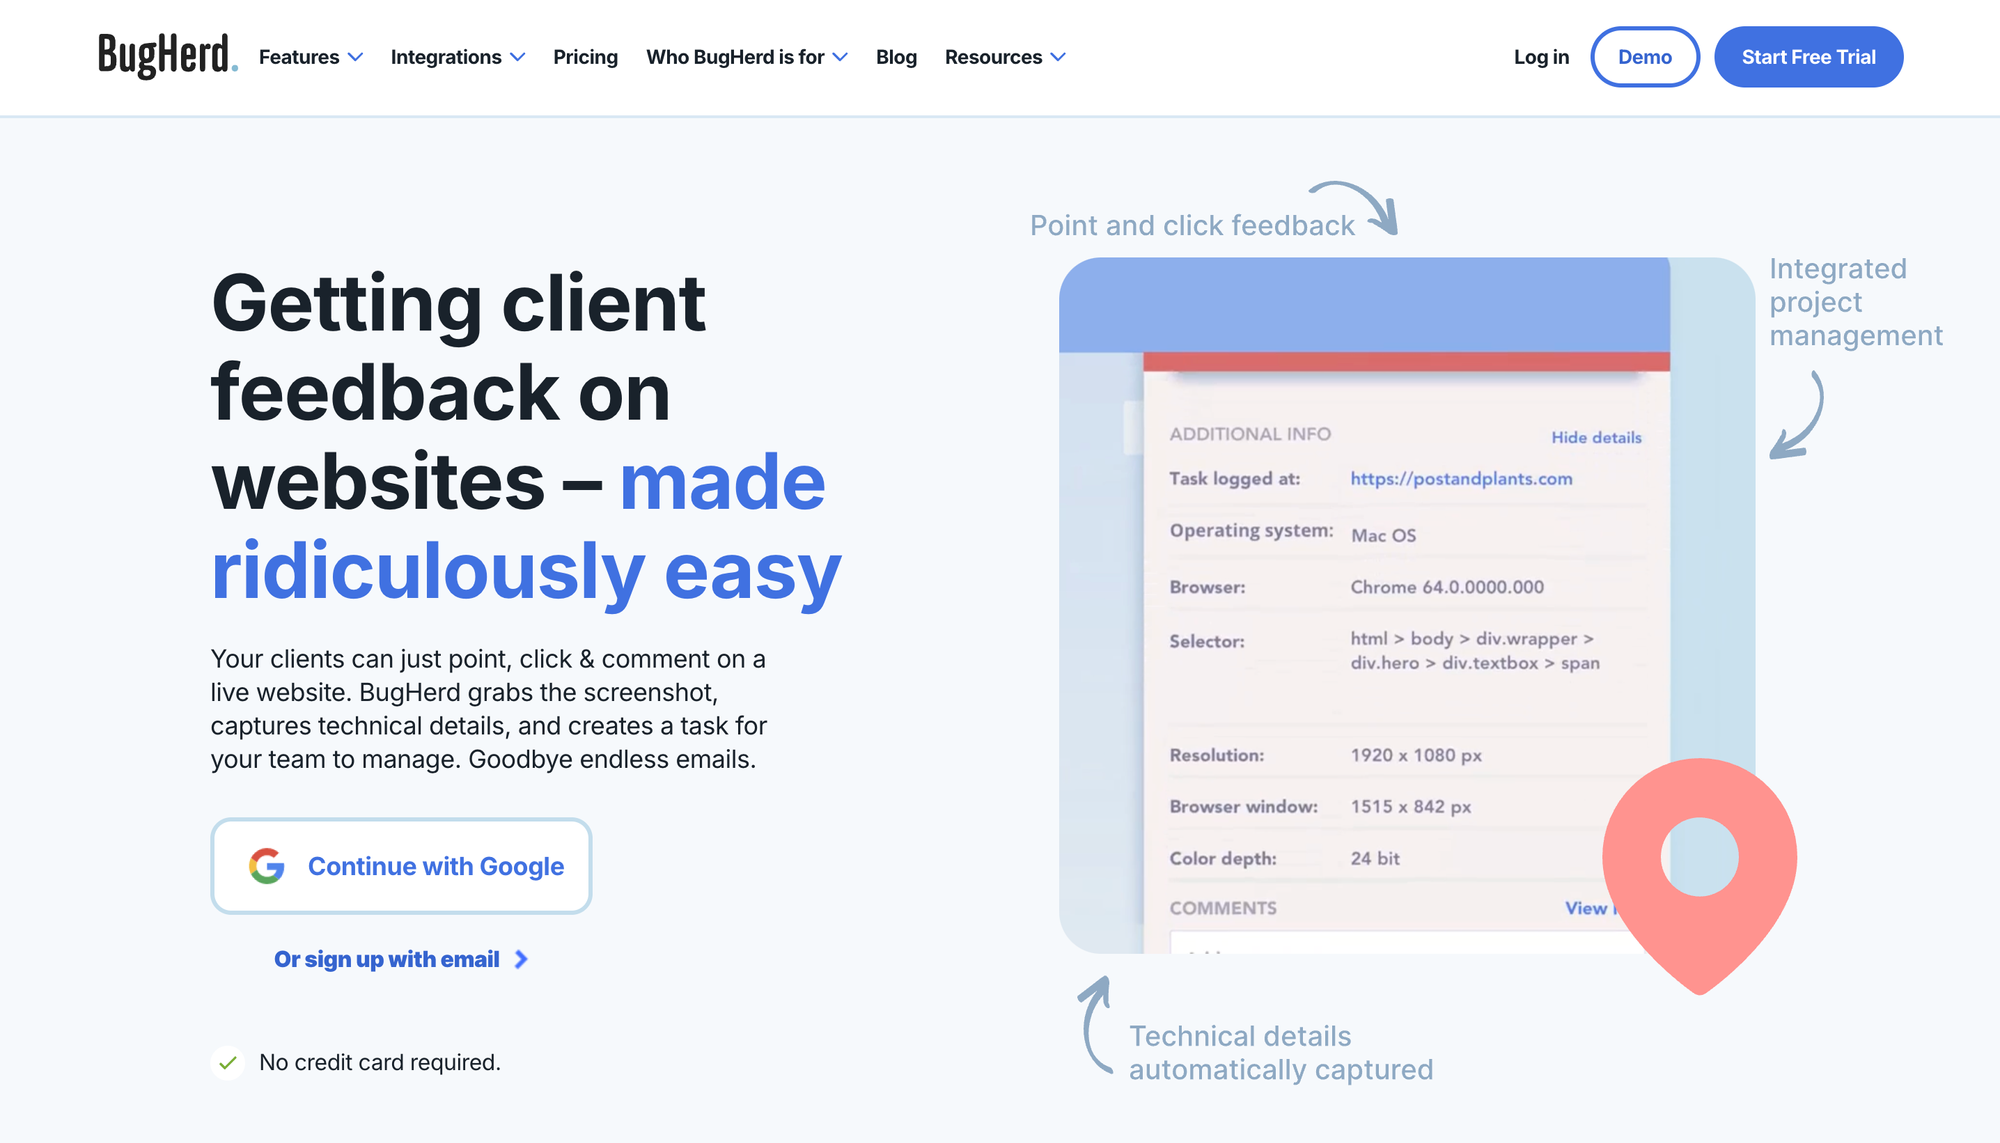Continue with Google

pos(401,866)
